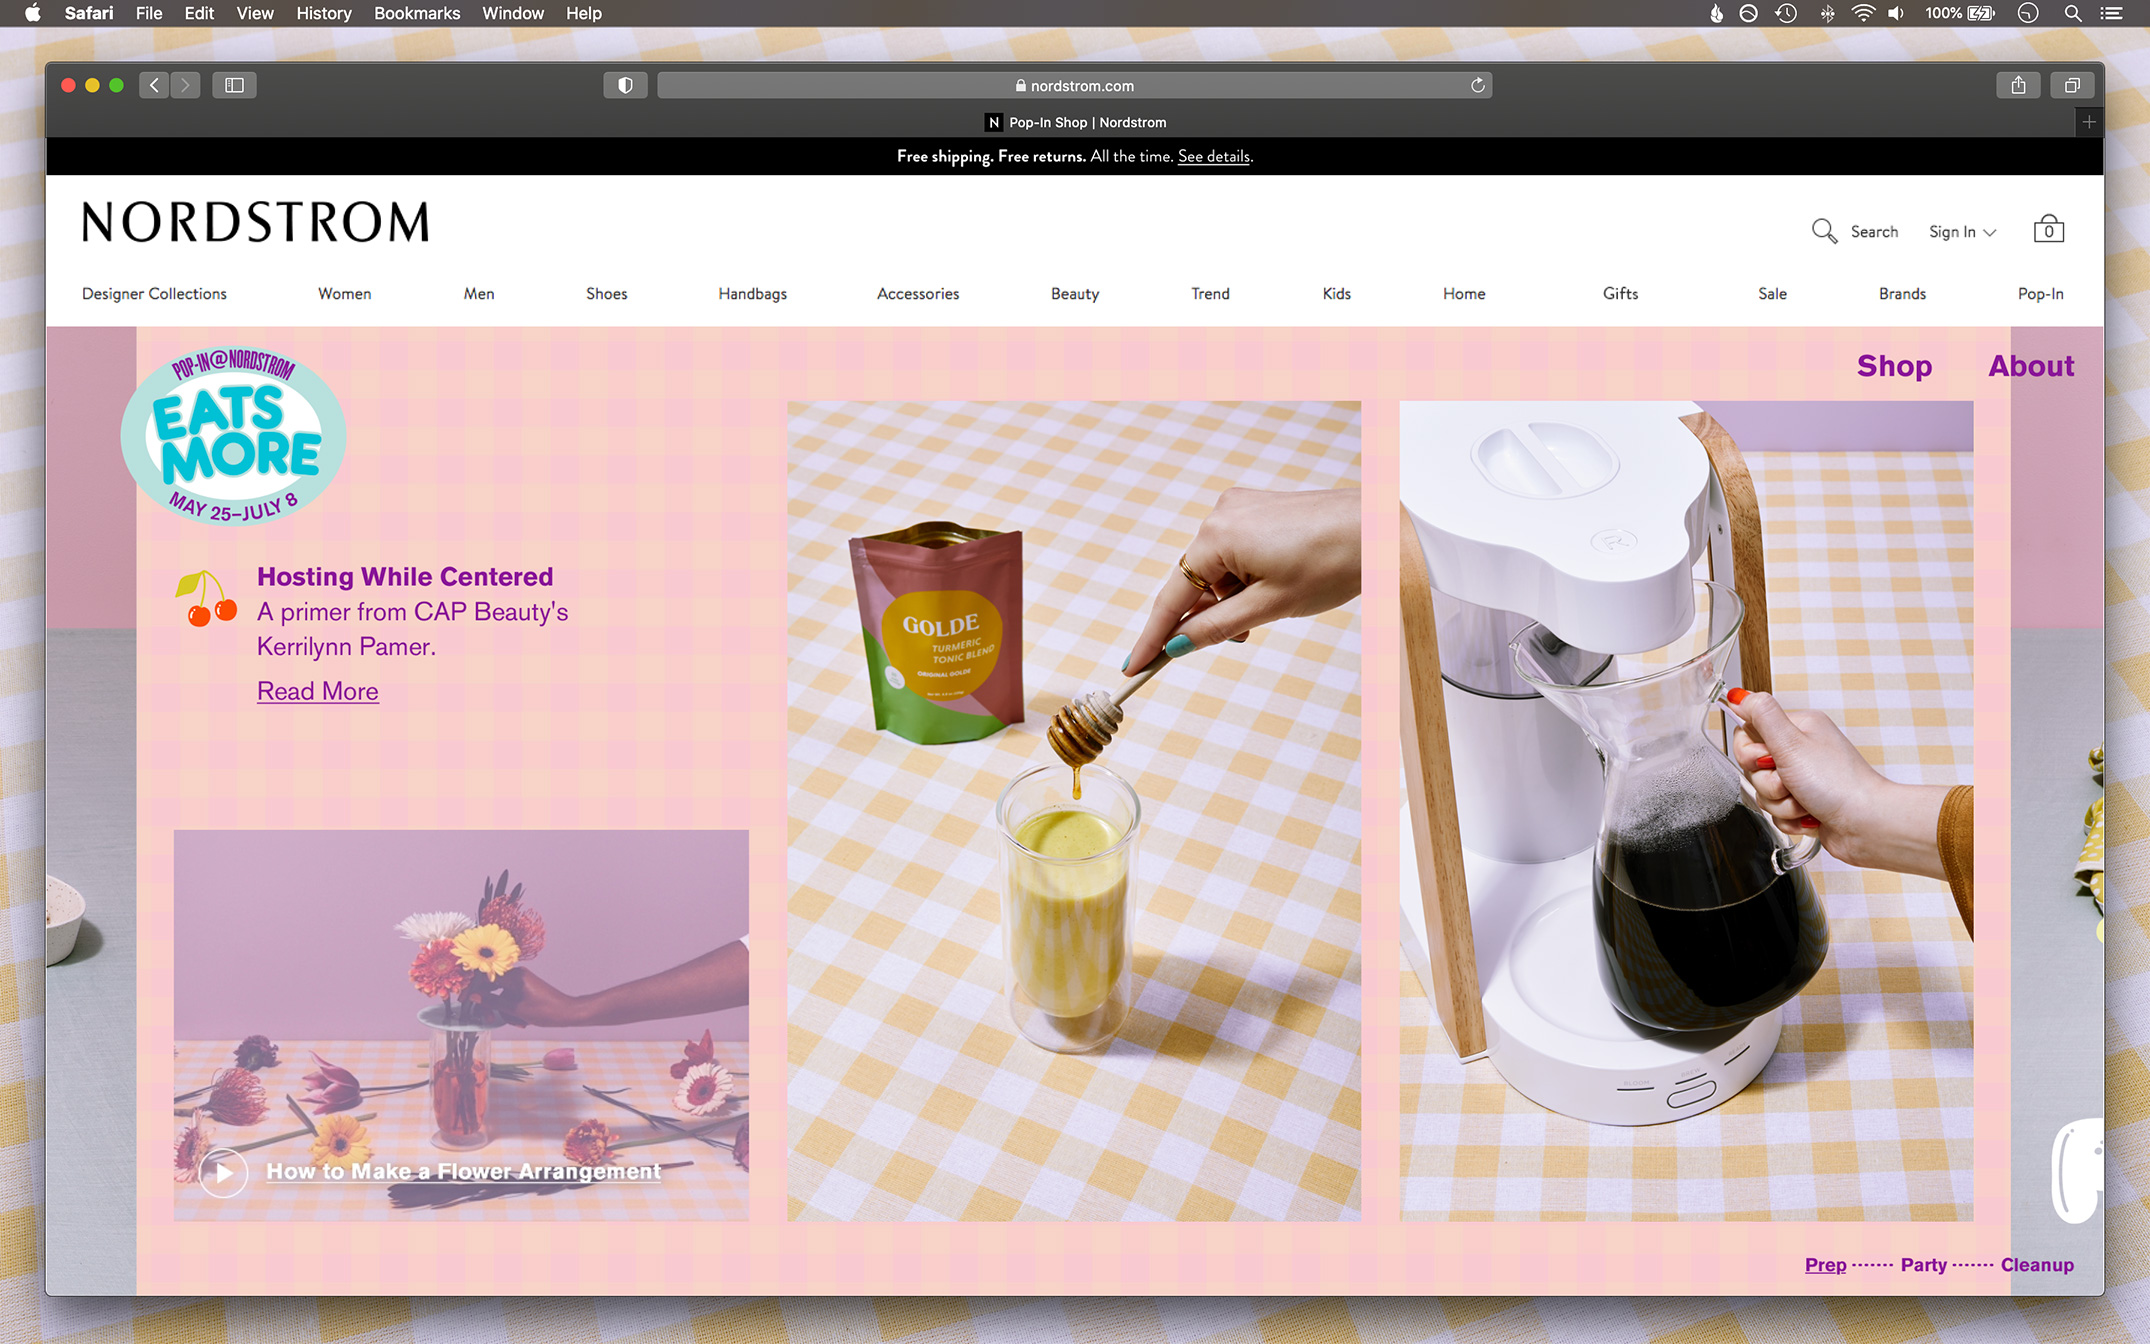Image resolution: width=2150 pixels, height=1344 pixels.
Task: Go to the Handbags category
Action: tap(752, 294)
